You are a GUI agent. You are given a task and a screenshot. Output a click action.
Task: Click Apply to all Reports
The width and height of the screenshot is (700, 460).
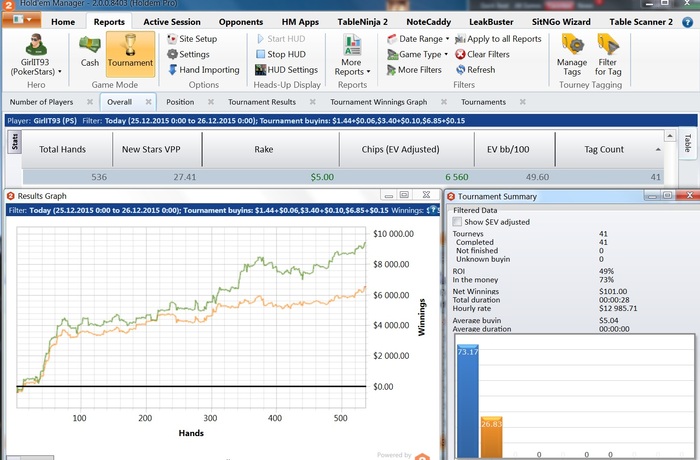click(x=498, y=39)
